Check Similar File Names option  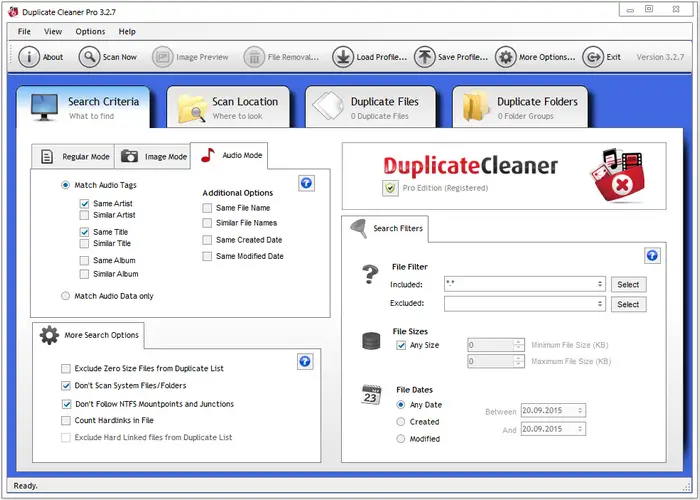(207, 223)
